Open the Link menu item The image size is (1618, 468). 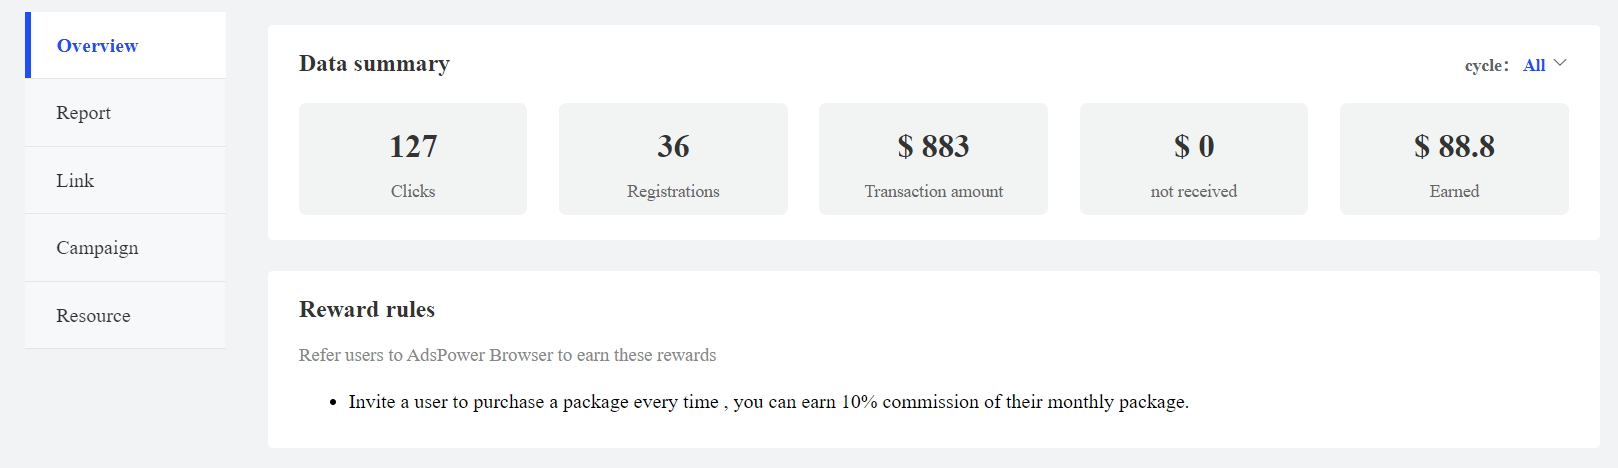[x=126, y=180]
